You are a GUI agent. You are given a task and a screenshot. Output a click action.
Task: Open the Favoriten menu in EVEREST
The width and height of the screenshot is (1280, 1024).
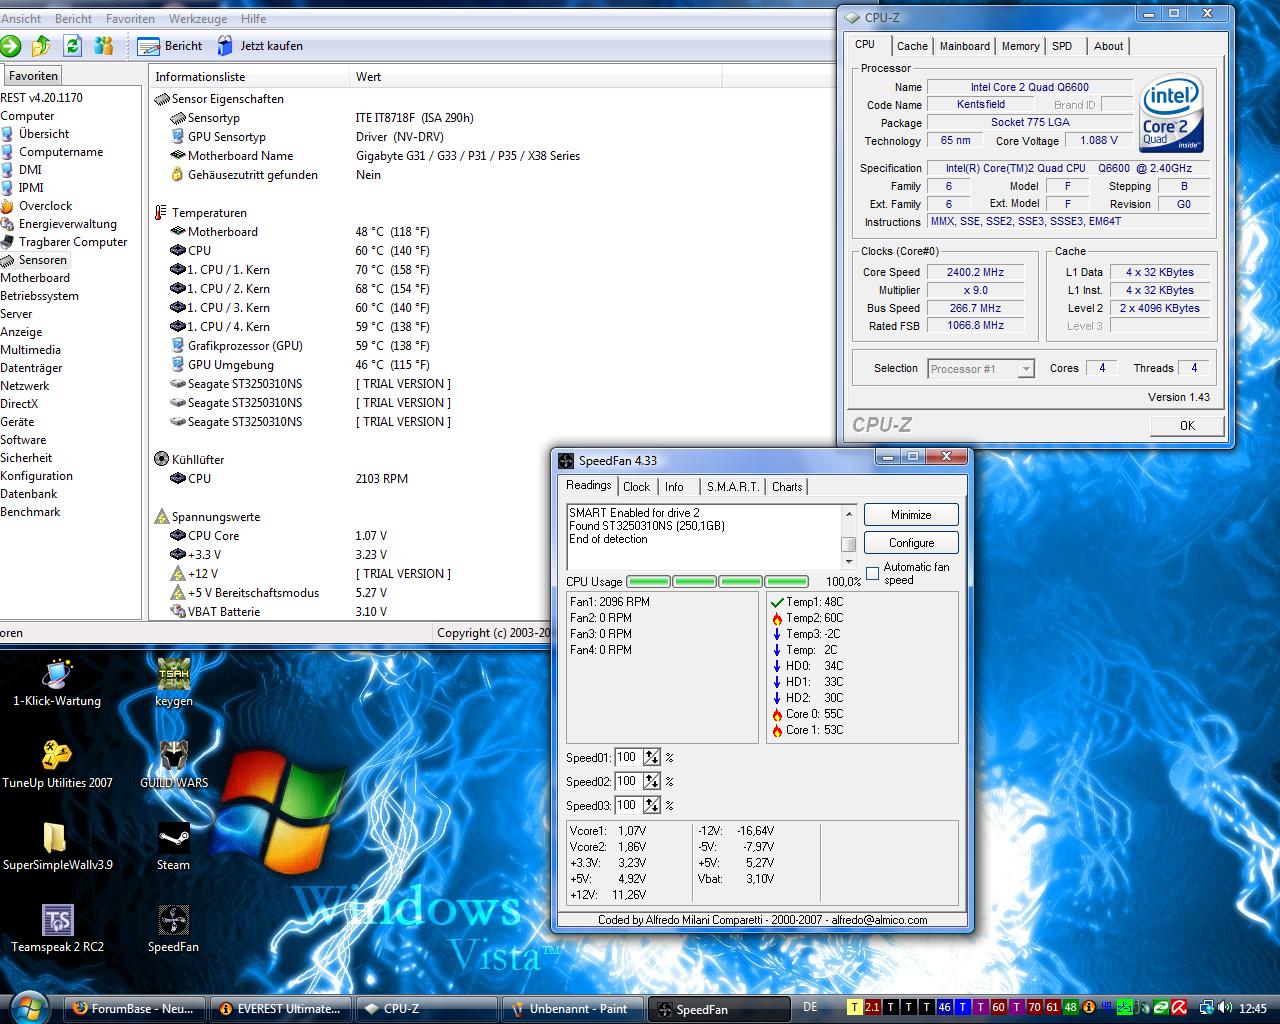(x=130, y=18)
